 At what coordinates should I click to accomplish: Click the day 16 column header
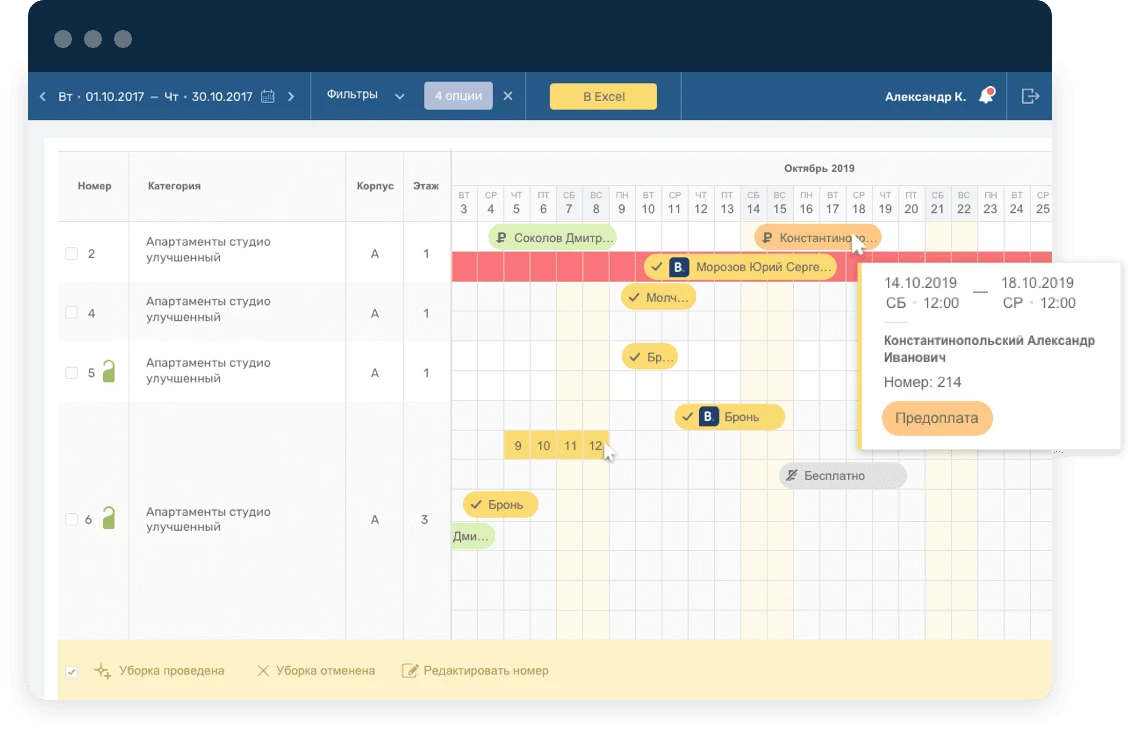point(806,203)
